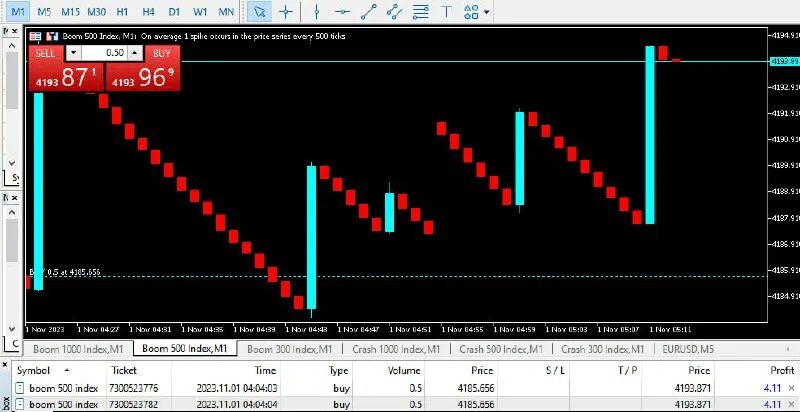Select the equidistant channel tool

(x=394, y=12)
